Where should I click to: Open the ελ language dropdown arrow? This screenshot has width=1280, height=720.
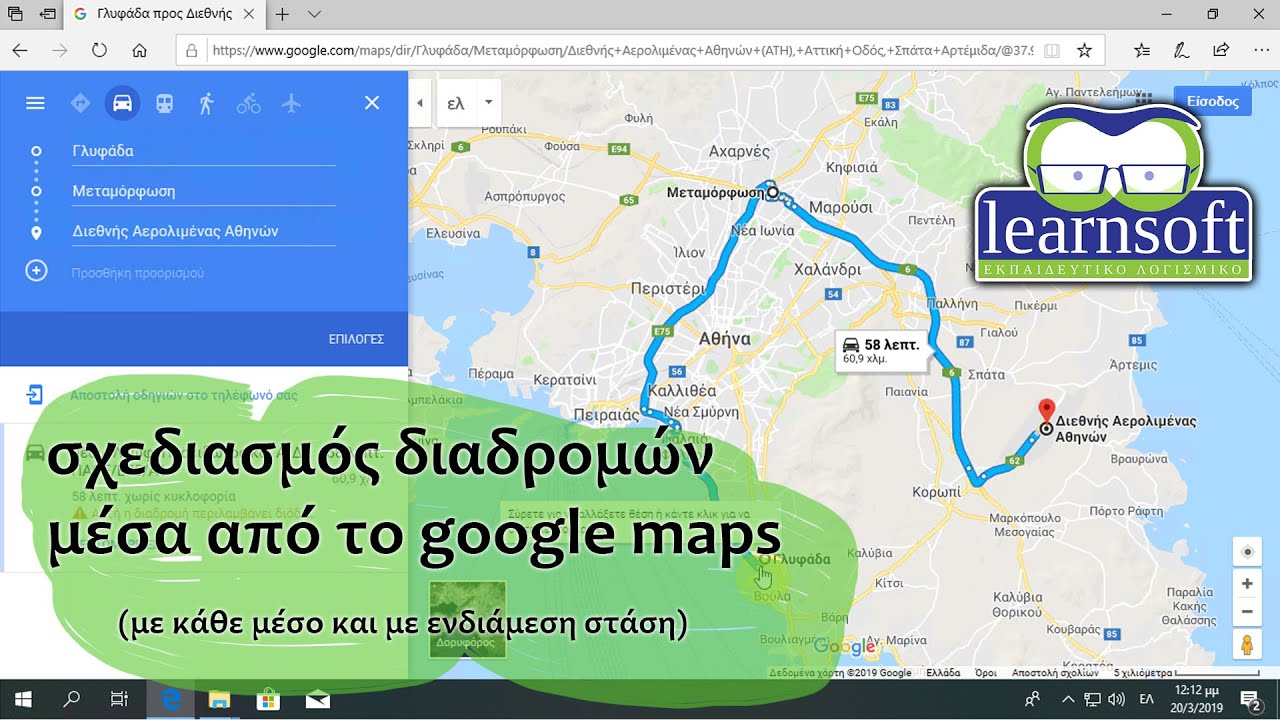tap(488, 103)
